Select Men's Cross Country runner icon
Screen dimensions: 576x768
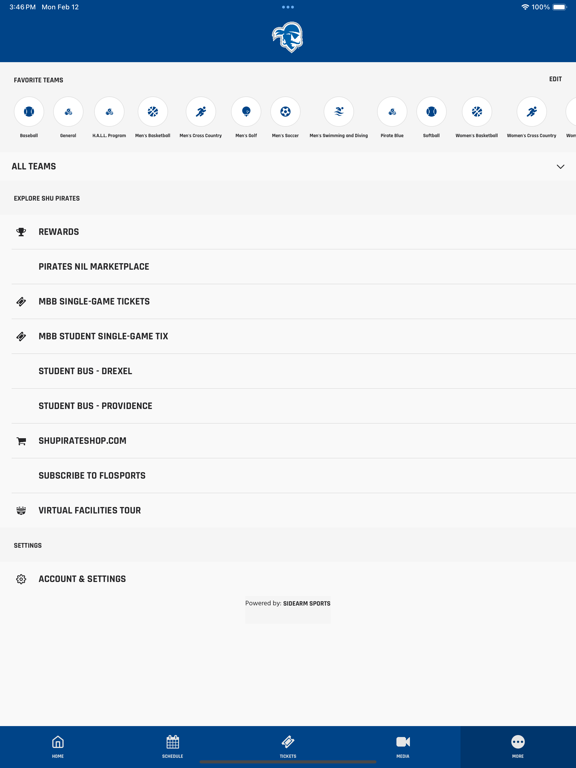point(201,112)
